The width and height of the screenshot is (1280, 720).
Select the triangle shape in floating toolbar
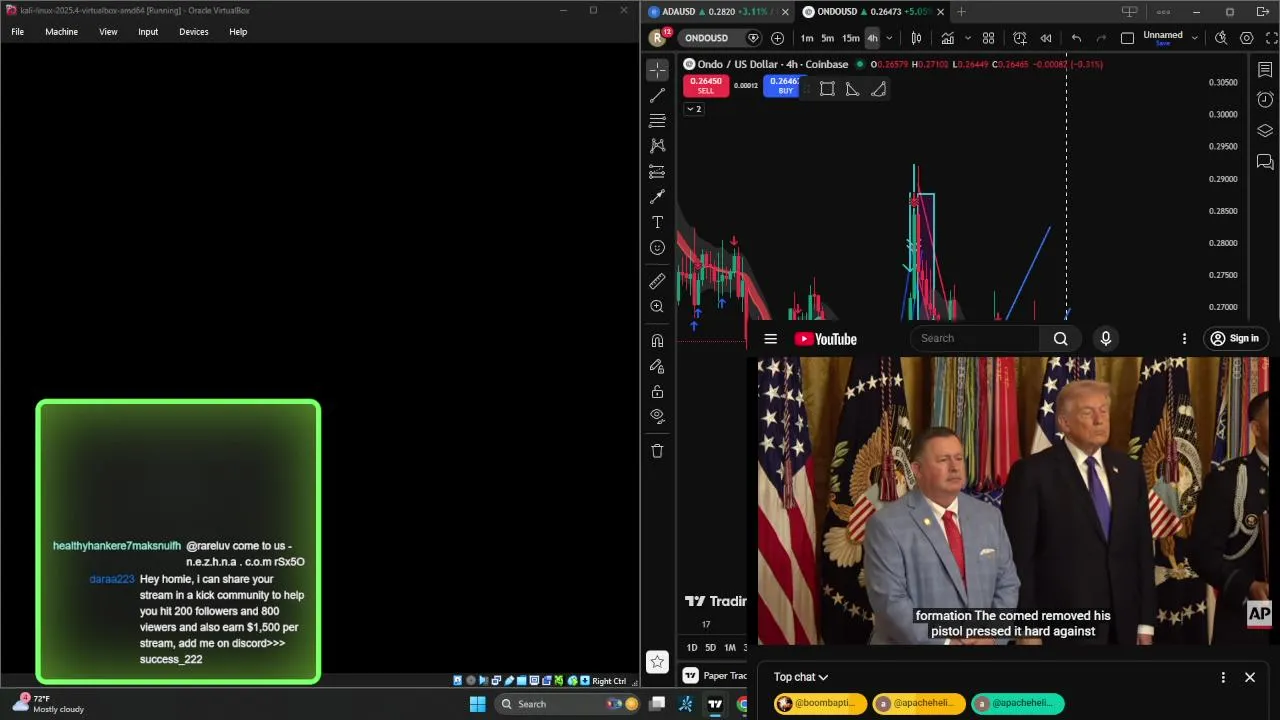[852, 89]
